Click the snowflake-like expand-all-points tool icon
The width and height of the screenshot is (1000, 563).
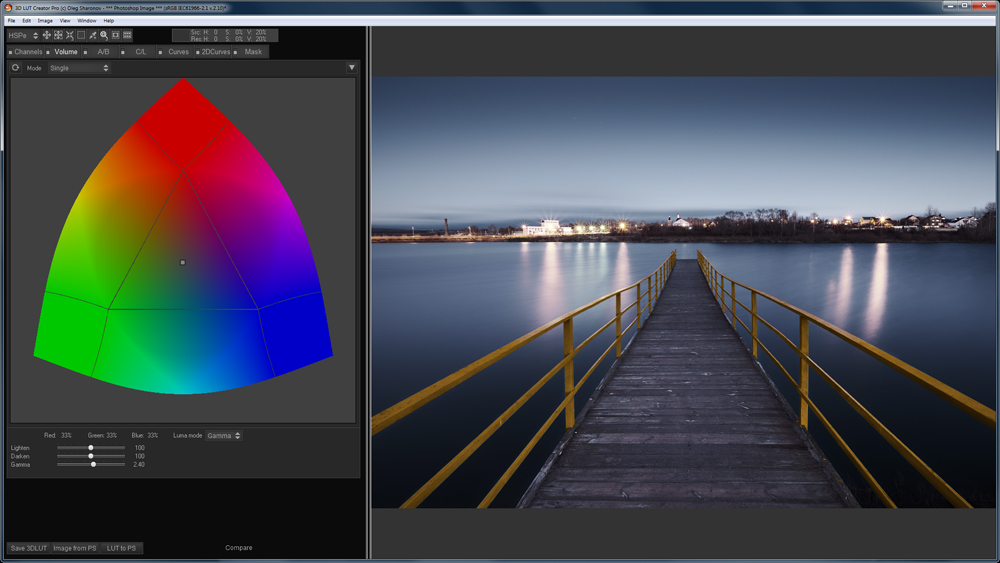click(58, 35)
